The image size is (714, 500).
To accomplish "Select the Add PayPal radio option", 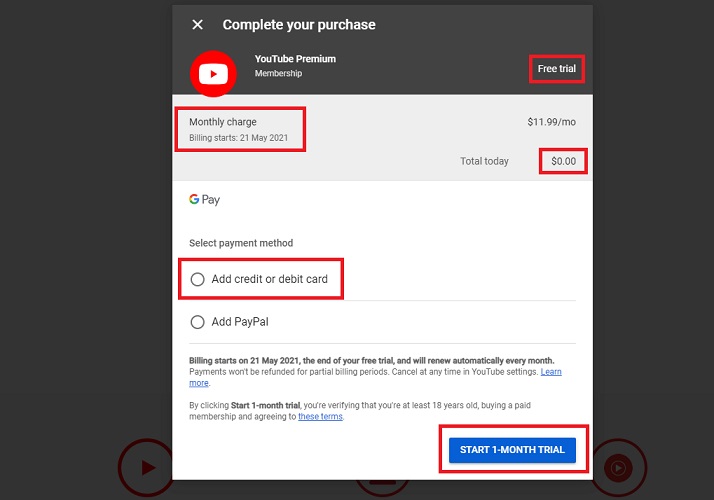I will point(197,322).
